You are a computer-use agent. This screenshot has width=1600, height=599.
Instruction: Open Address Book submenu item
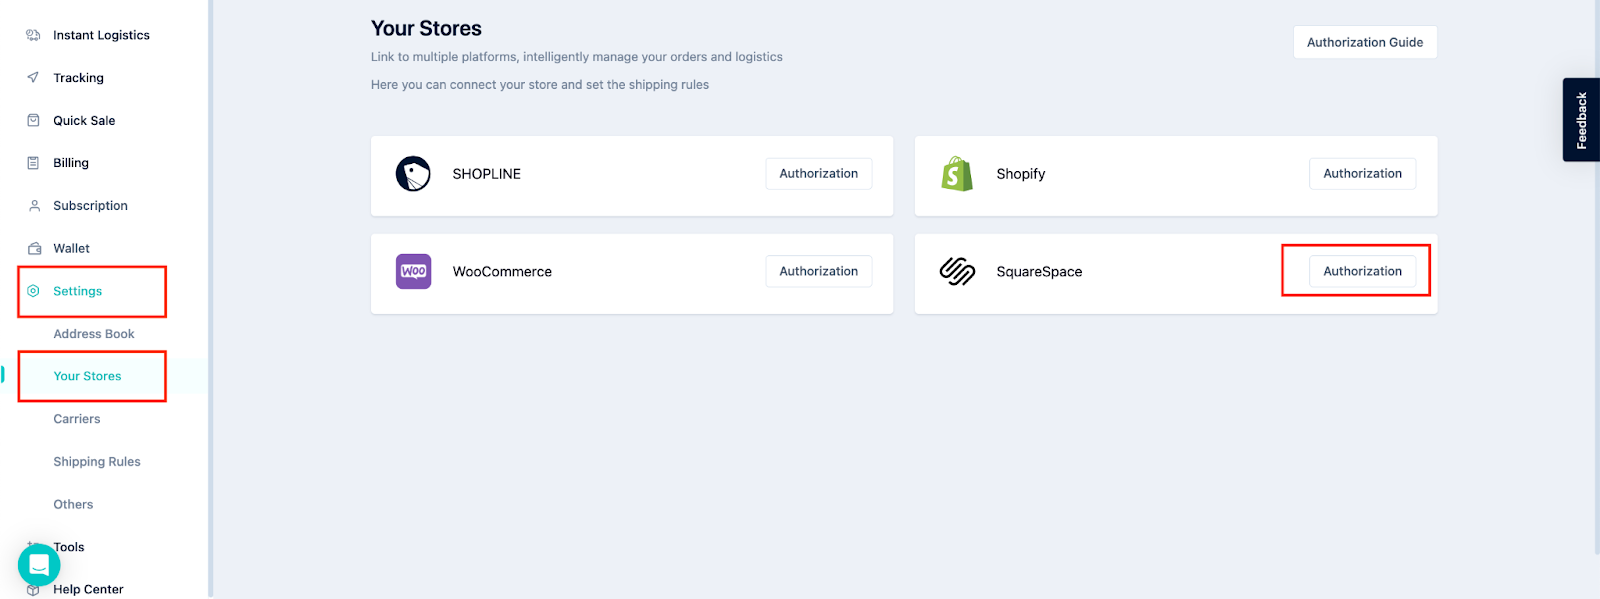coord(94,334)
